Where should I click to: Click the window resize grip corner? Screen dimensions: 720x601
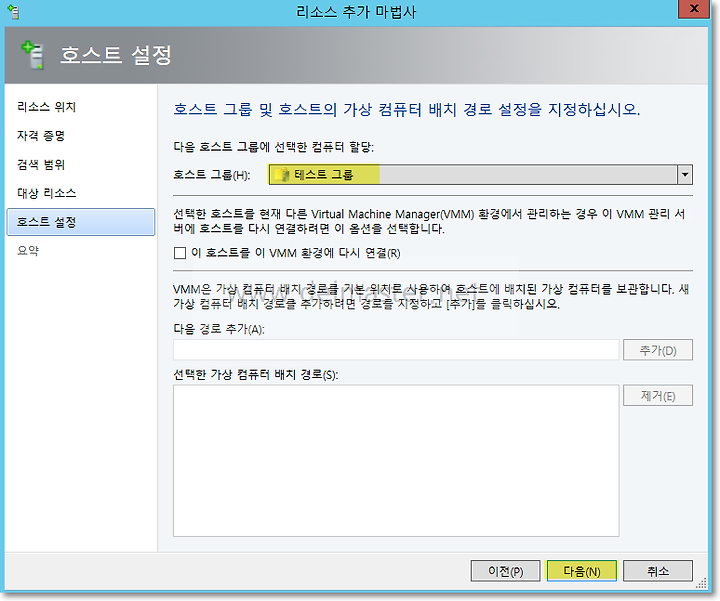(701, 583)
